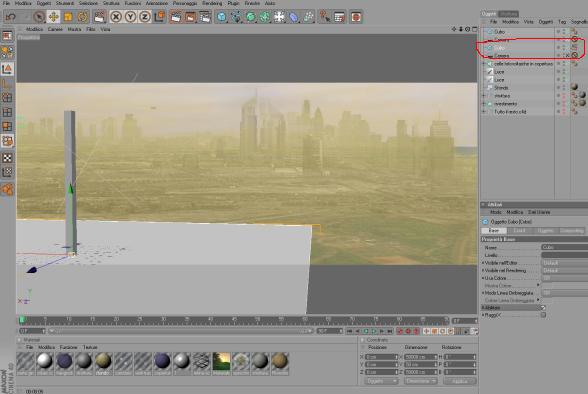588x394 pixels.
Task: Click render to picture viewer icon
Action: coord(190,17)
